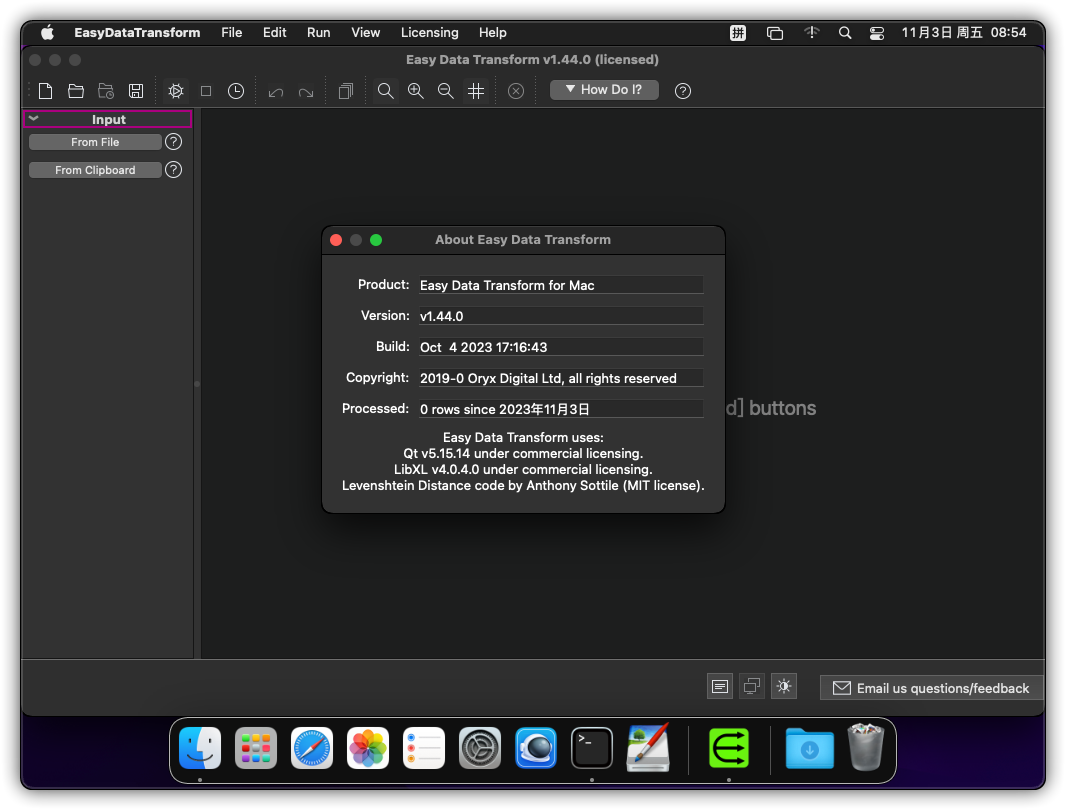
Task: Redo with the right curved arrow icon
Action: click(x=306, y=91)
